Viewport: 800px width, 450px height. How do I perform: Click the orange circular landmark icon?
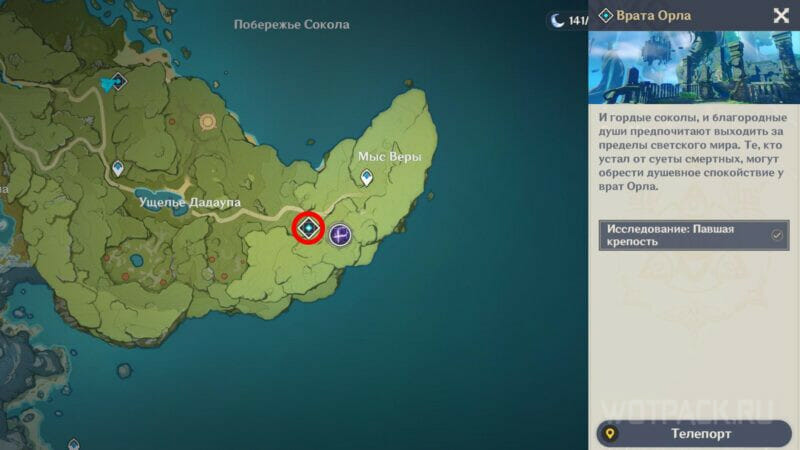(207, 121)
